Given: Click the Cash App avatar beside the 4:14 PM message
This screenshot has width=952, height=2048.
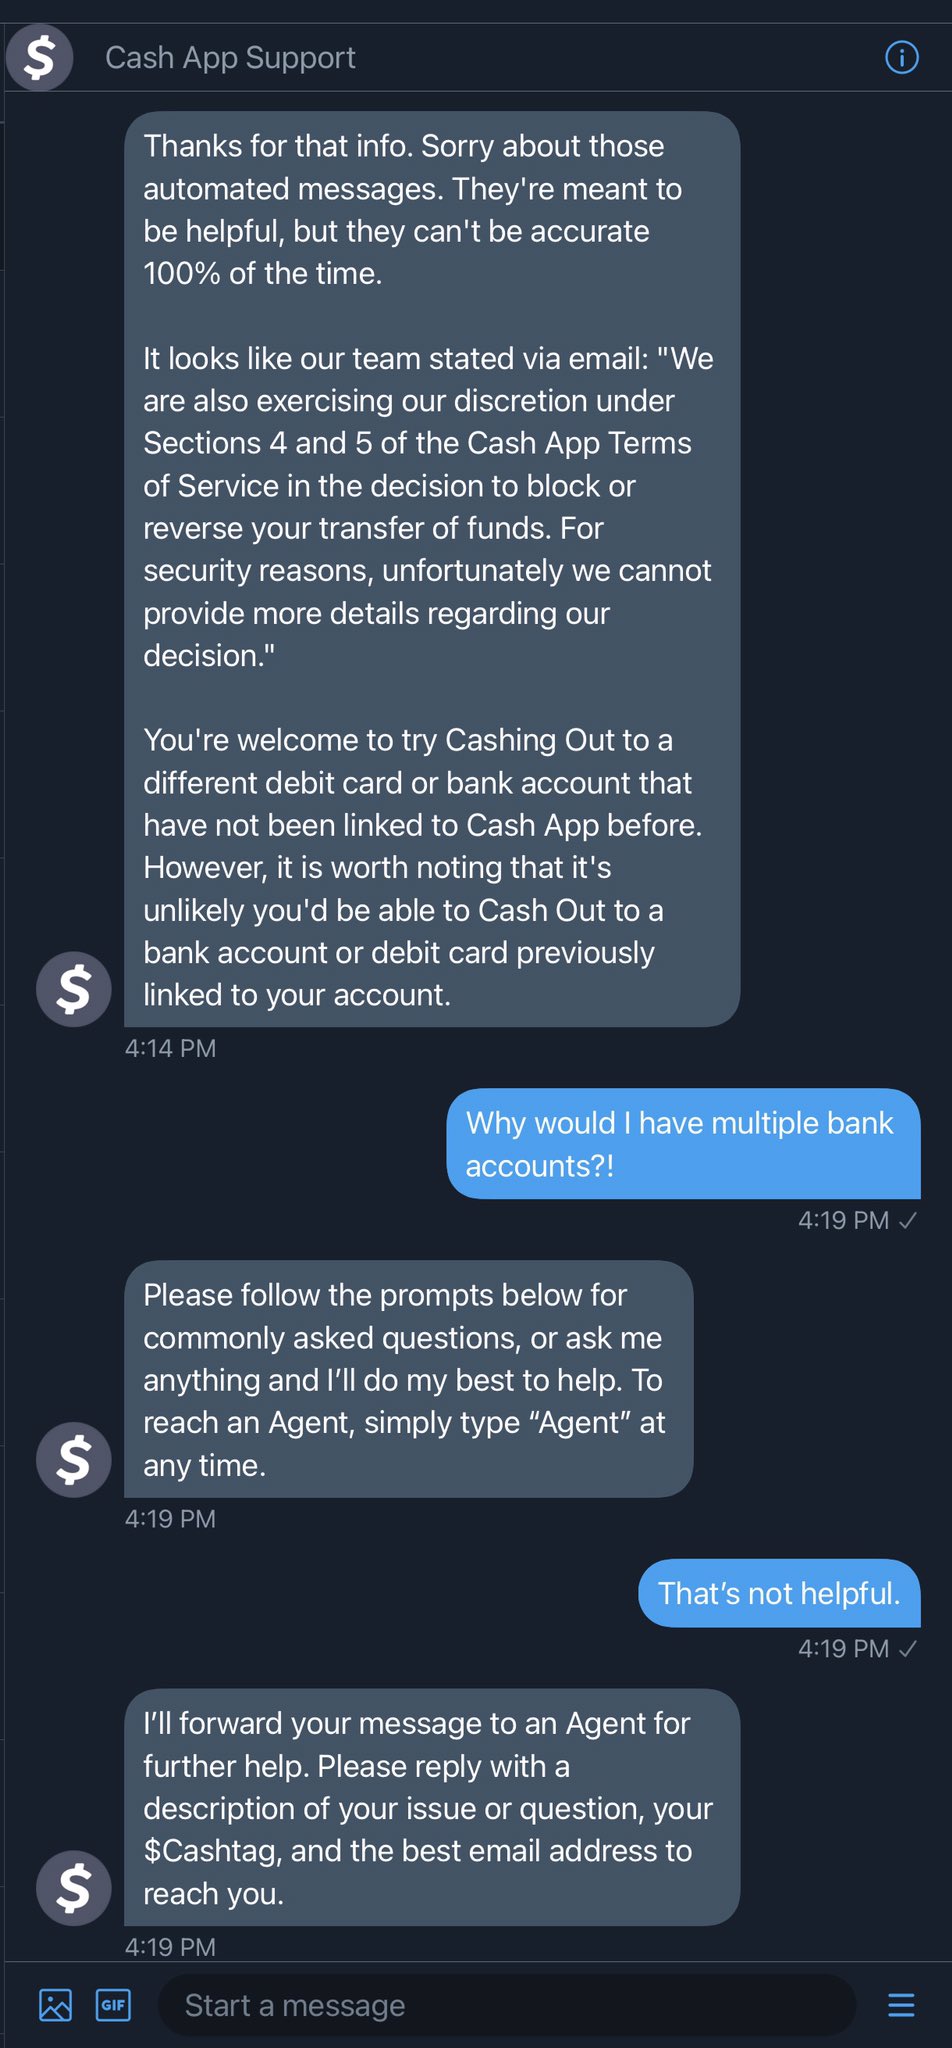Looking at the screenshot, I should coord(73,989).
